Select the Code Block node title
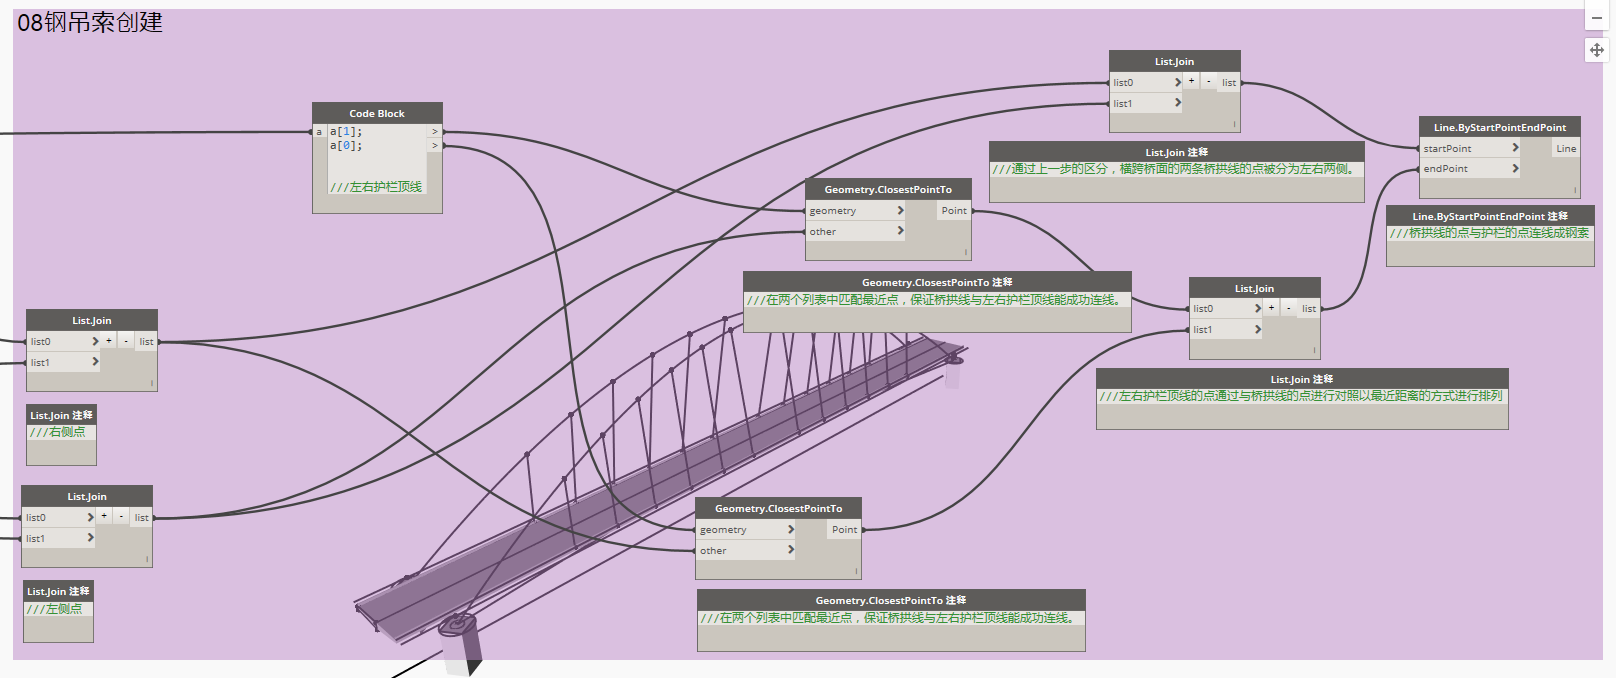 377,113
